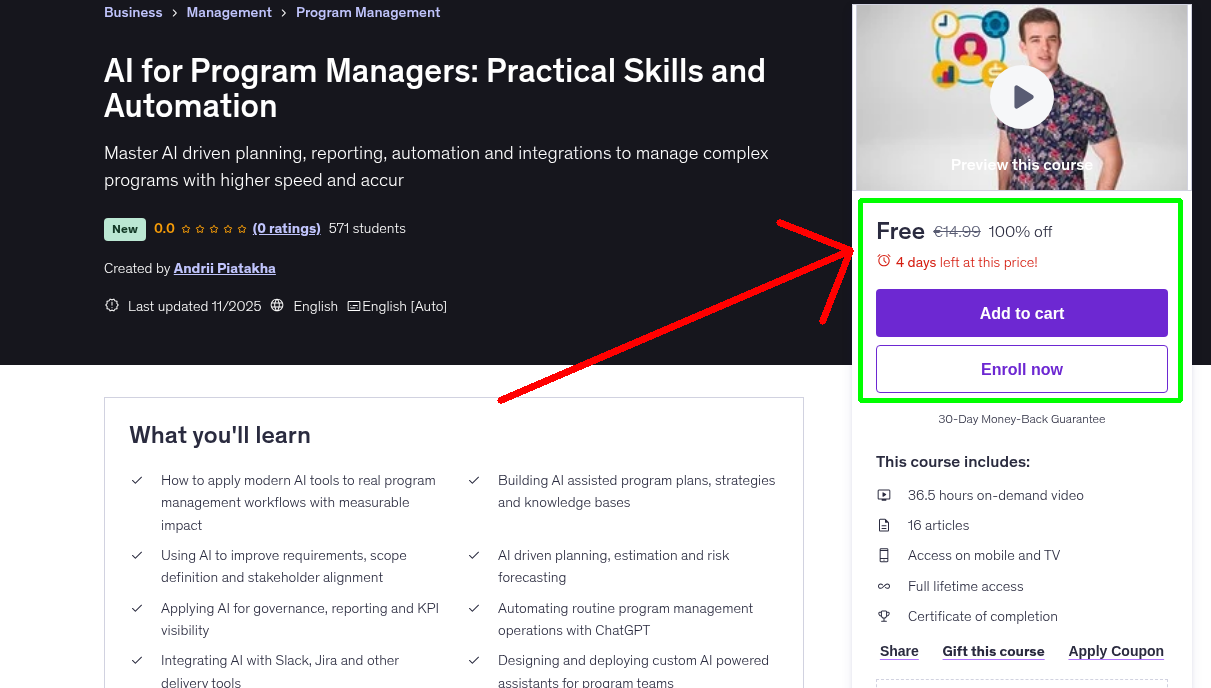The height and width of the screenshot is (688, 1211).
Task: Click the clock icon next to Last updated
Action: (111, 305)
